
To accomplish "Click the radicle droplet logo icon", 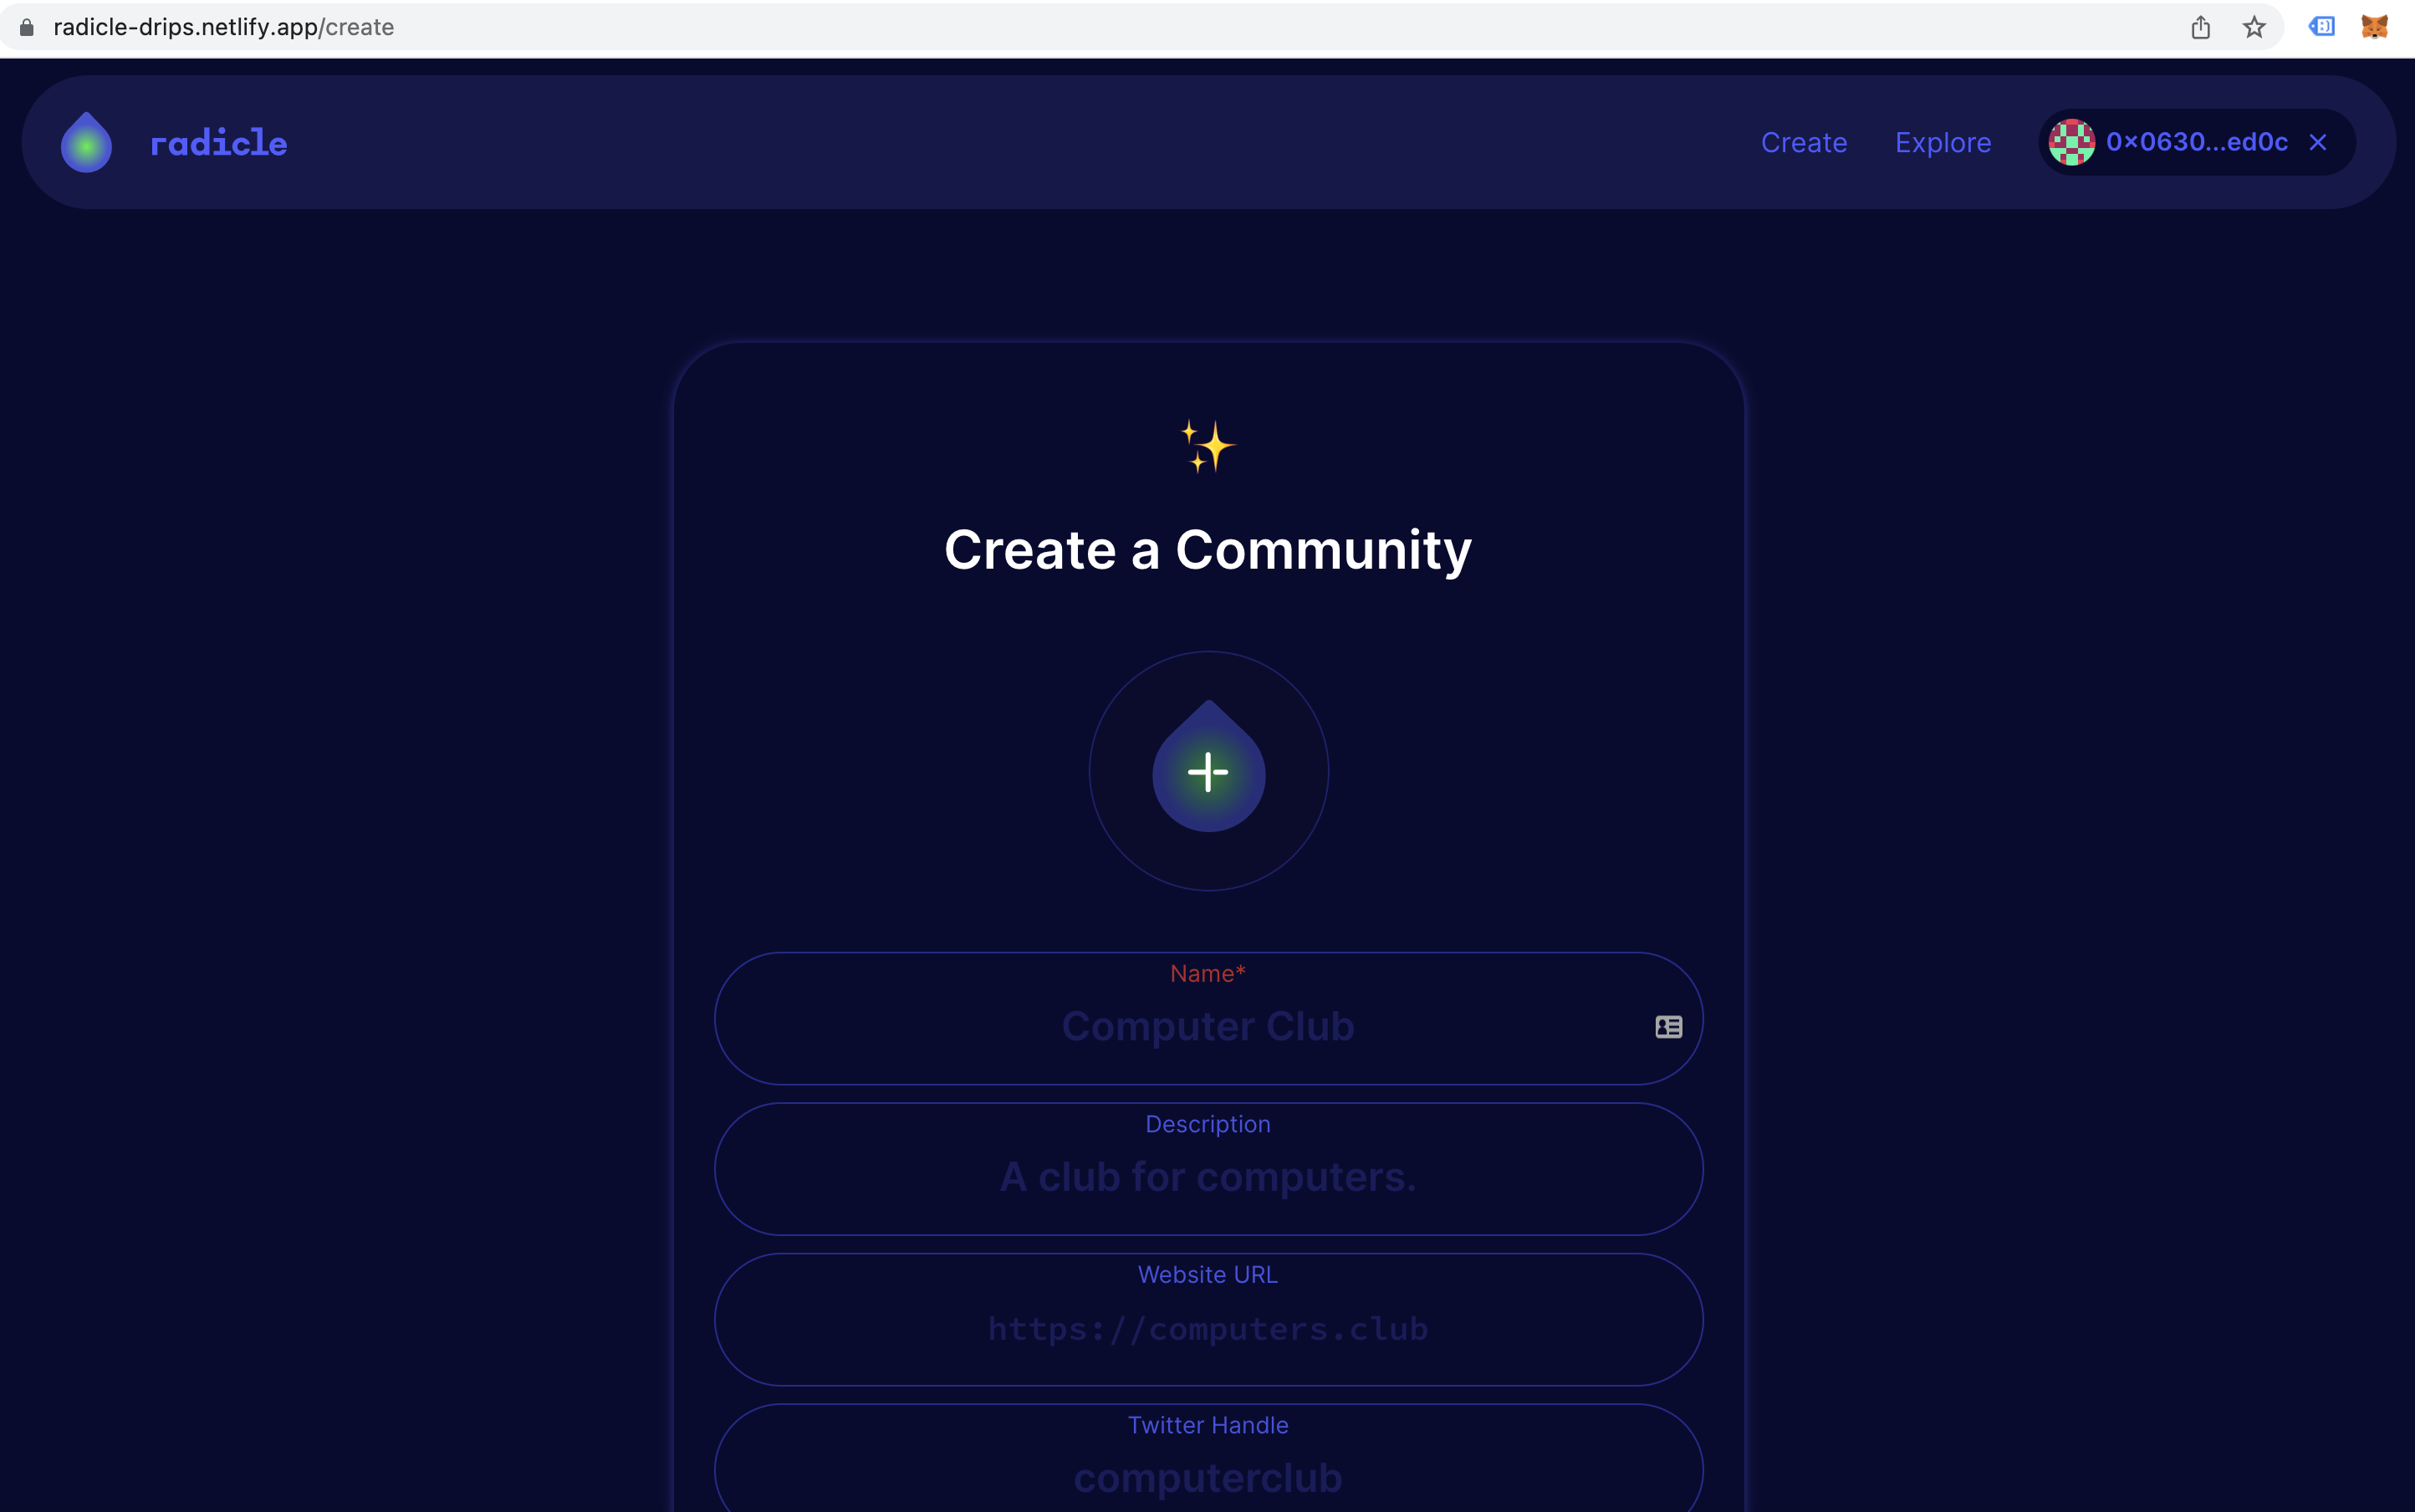I will (87, 142).
